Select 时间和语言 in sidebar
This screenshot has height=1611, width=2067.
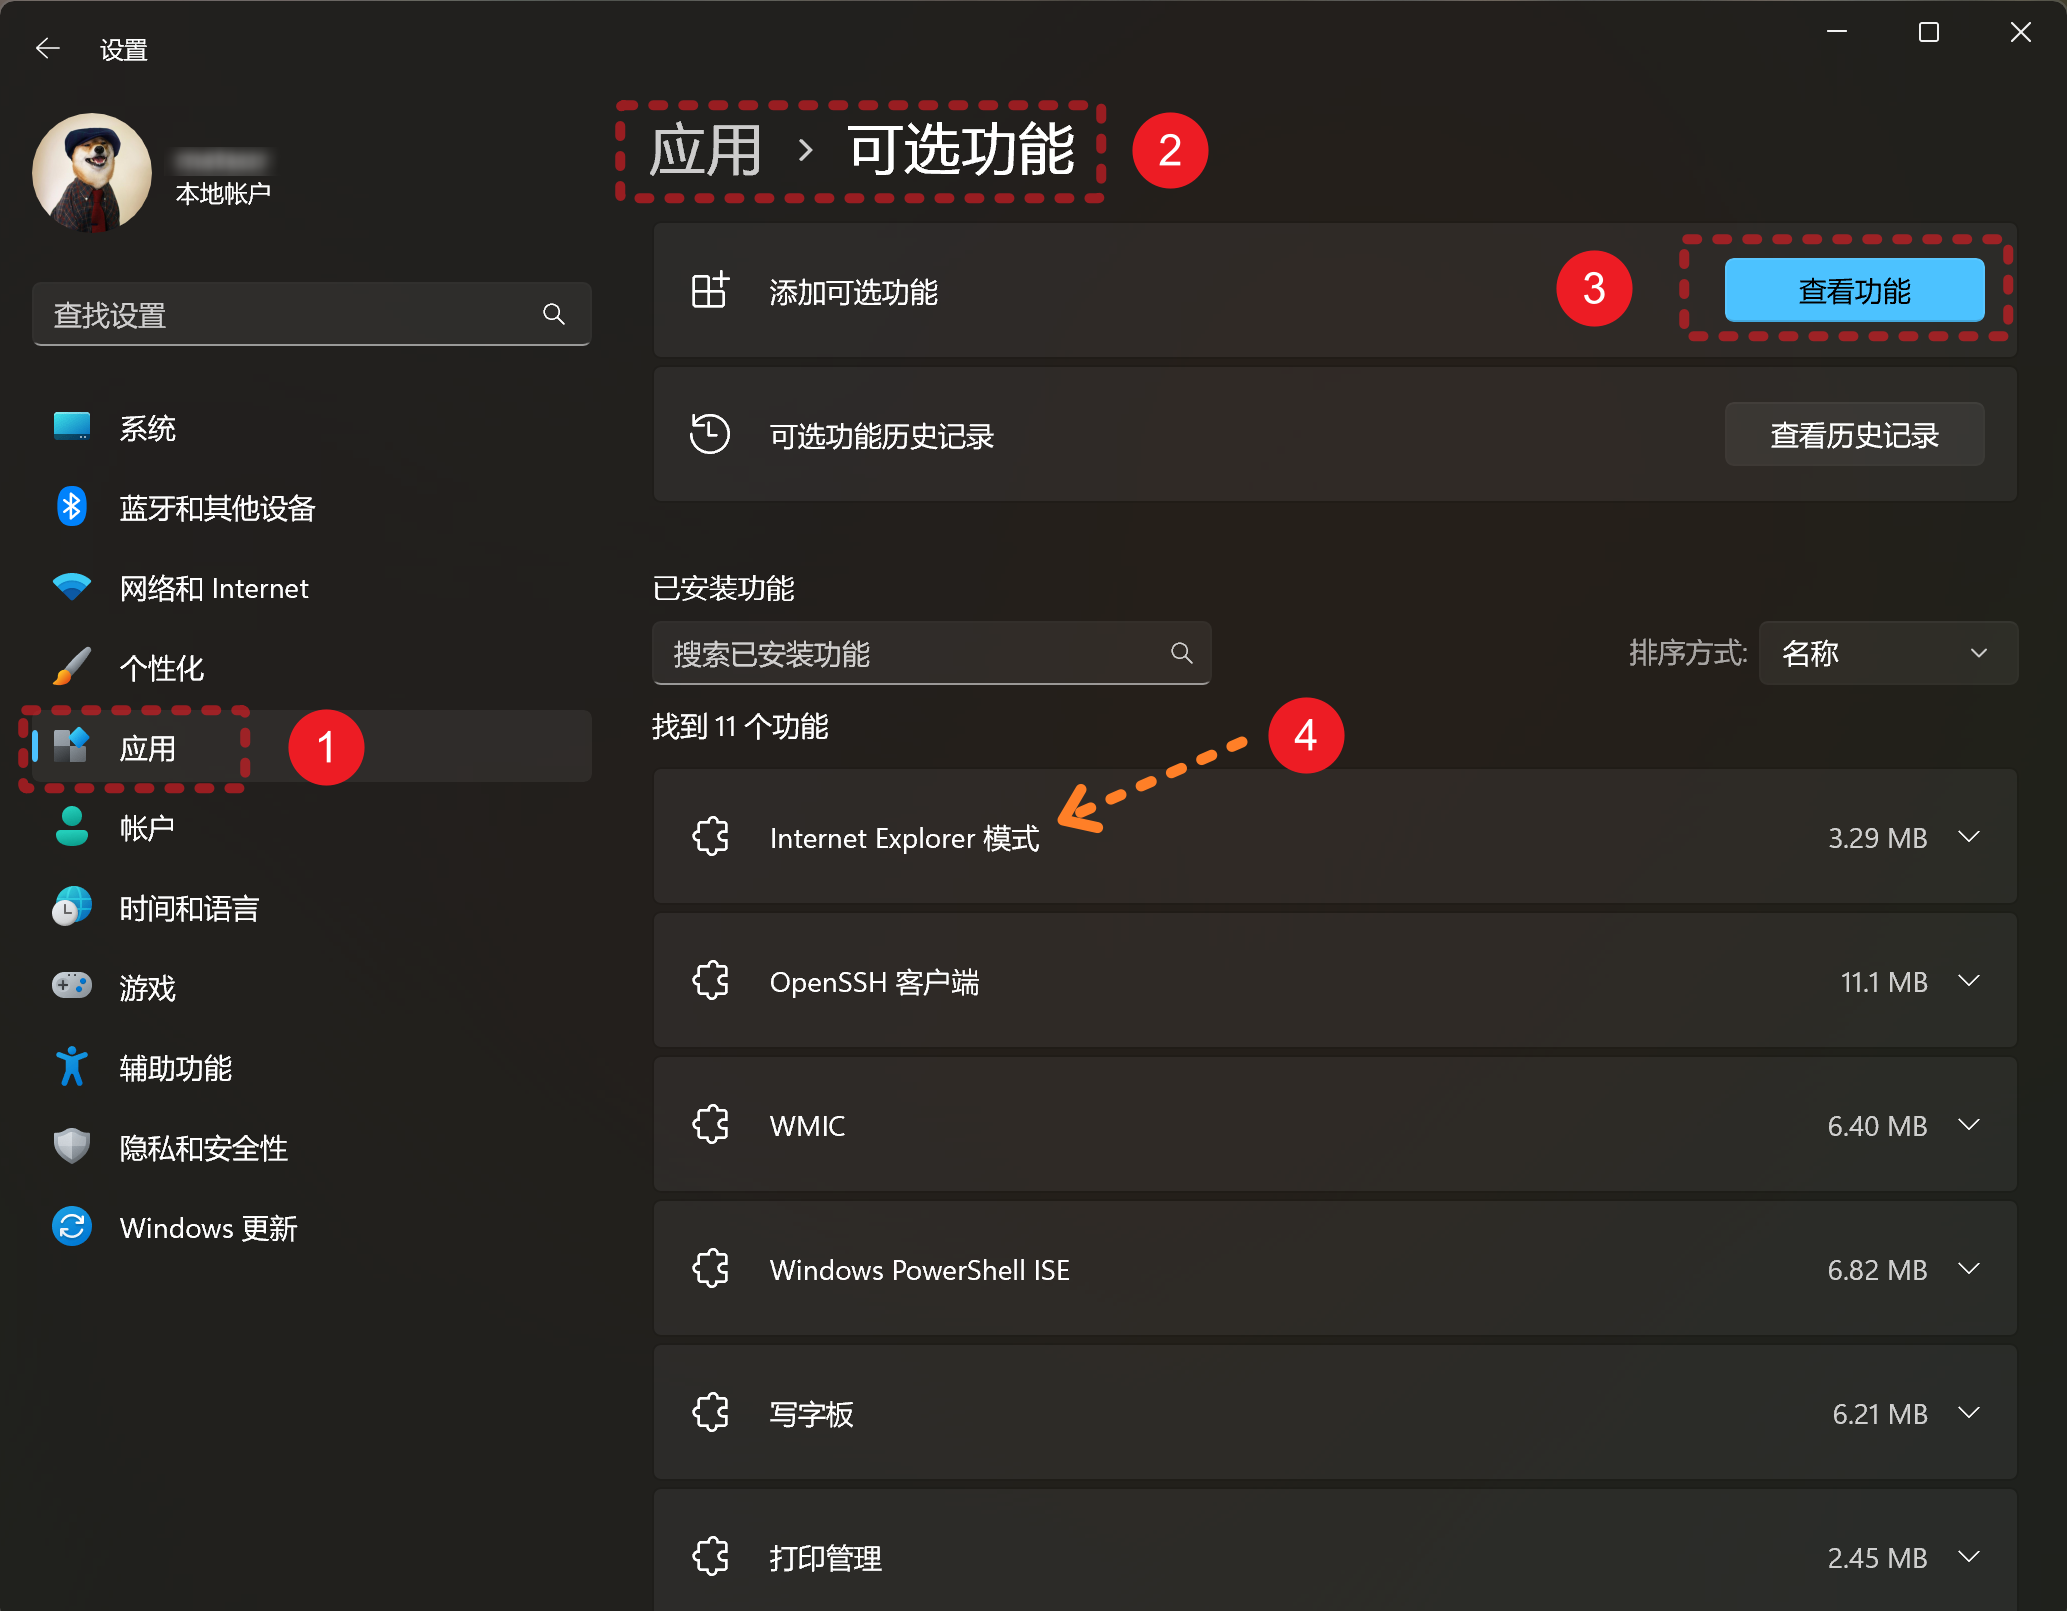point(189,908)
